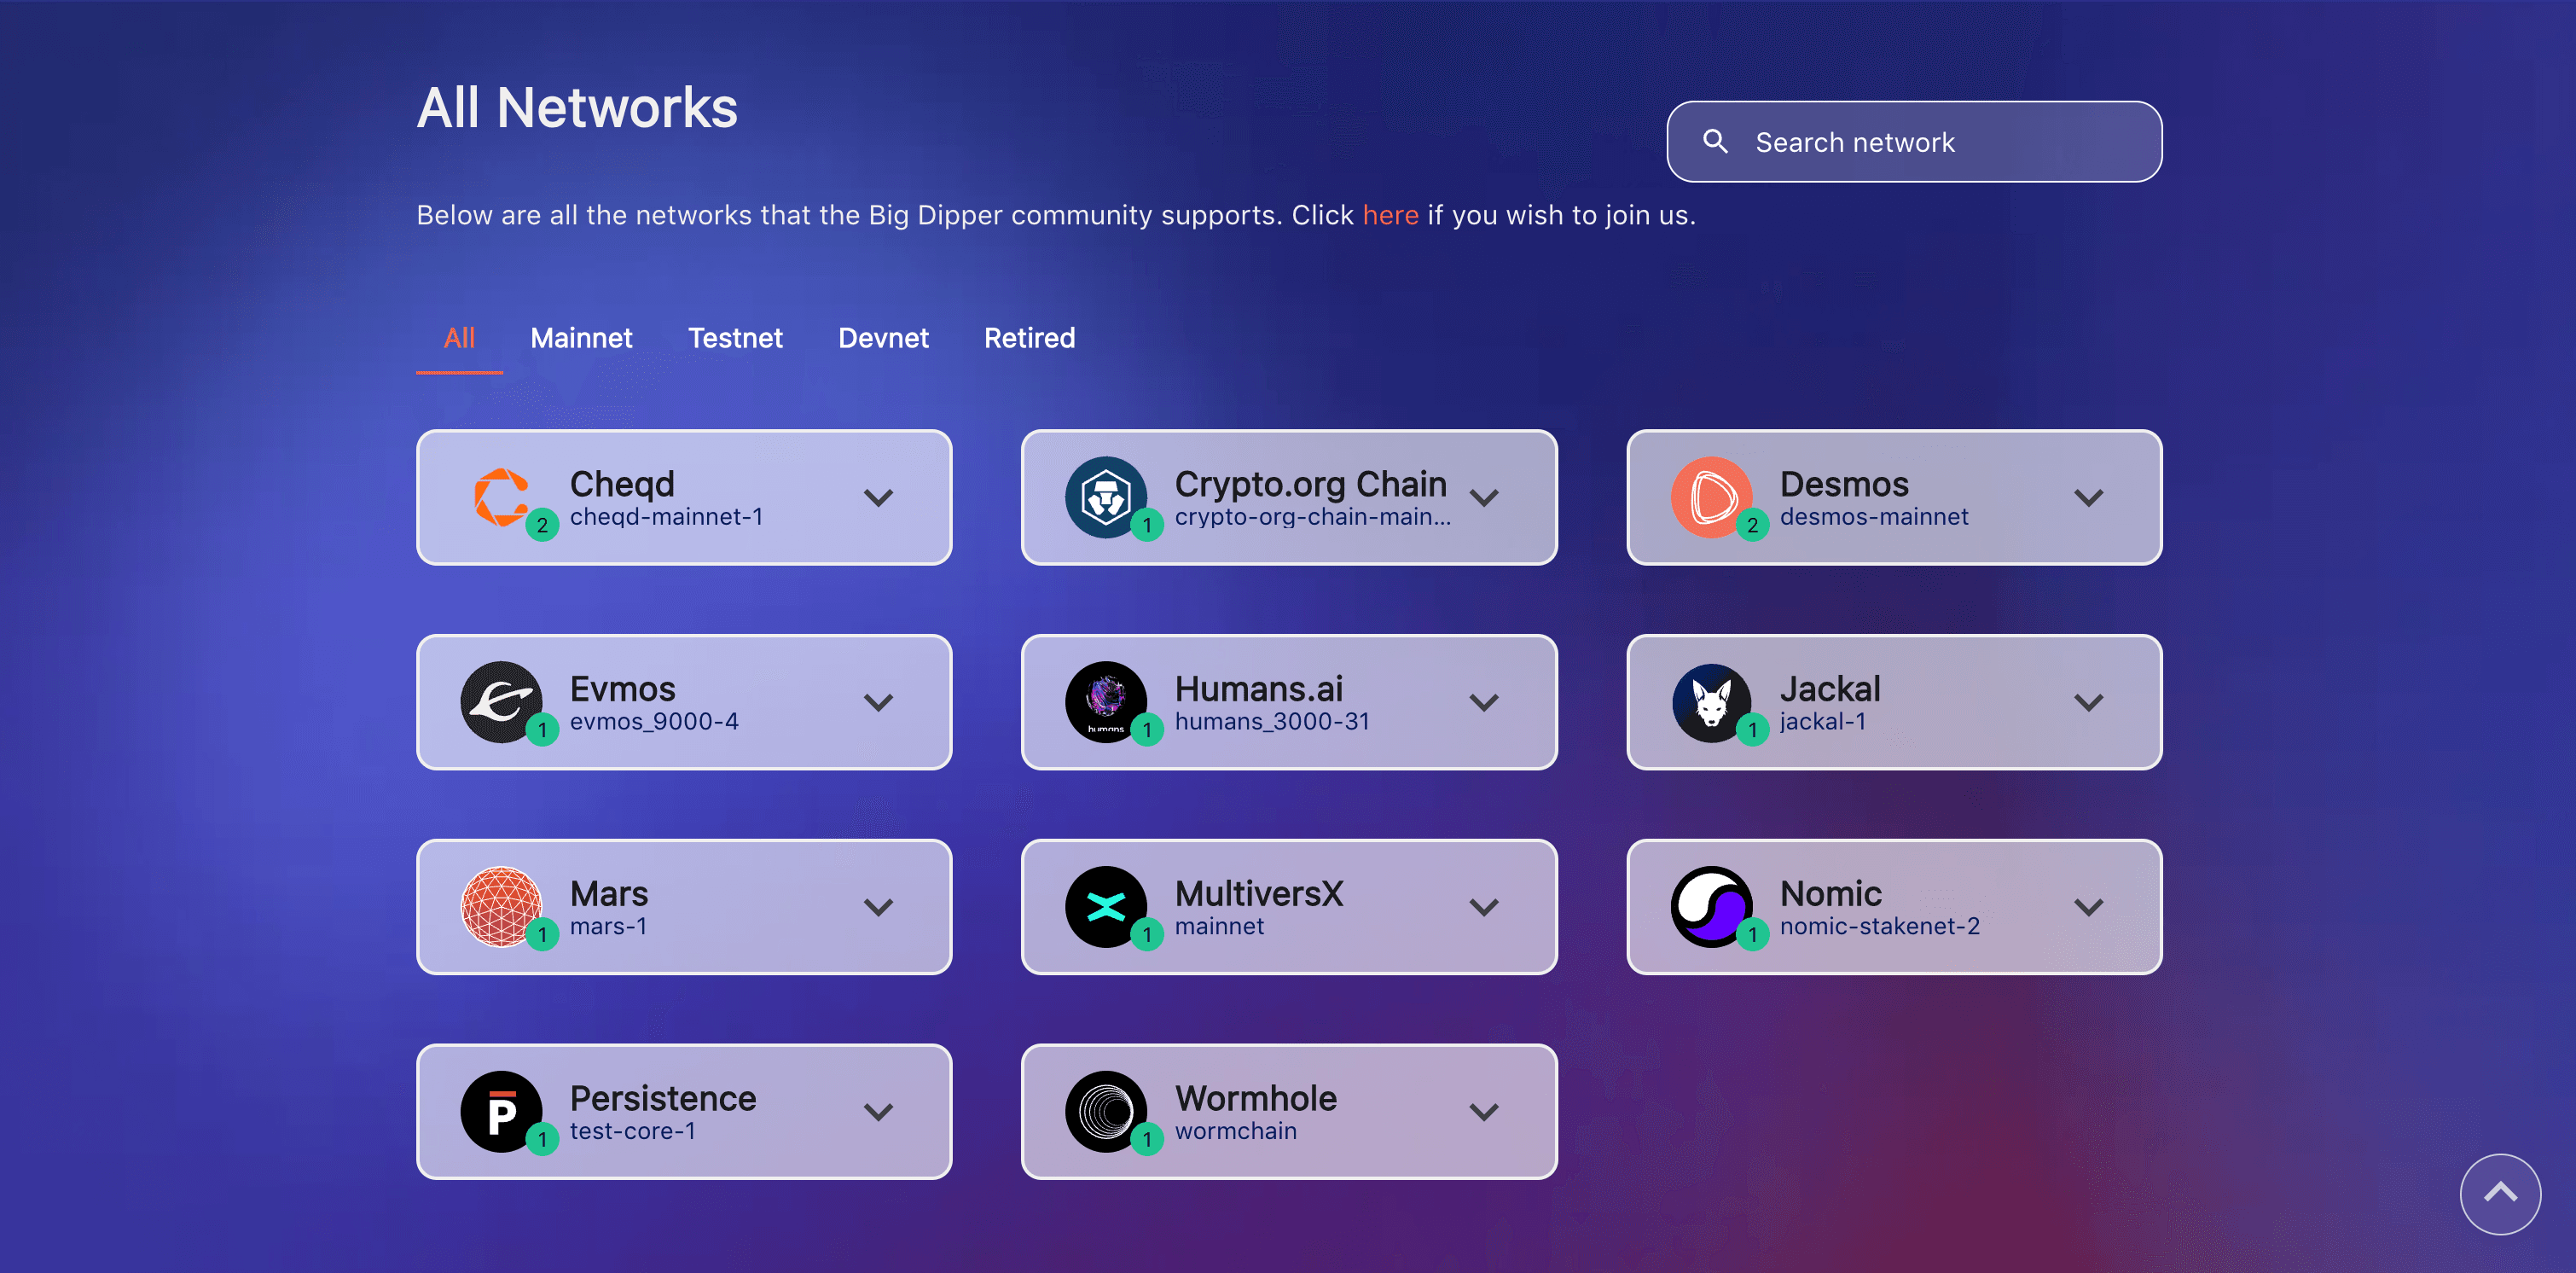Click the green badge on Evmos
The width and height of the screenshot is (2576, 1273).
point(542,730)
